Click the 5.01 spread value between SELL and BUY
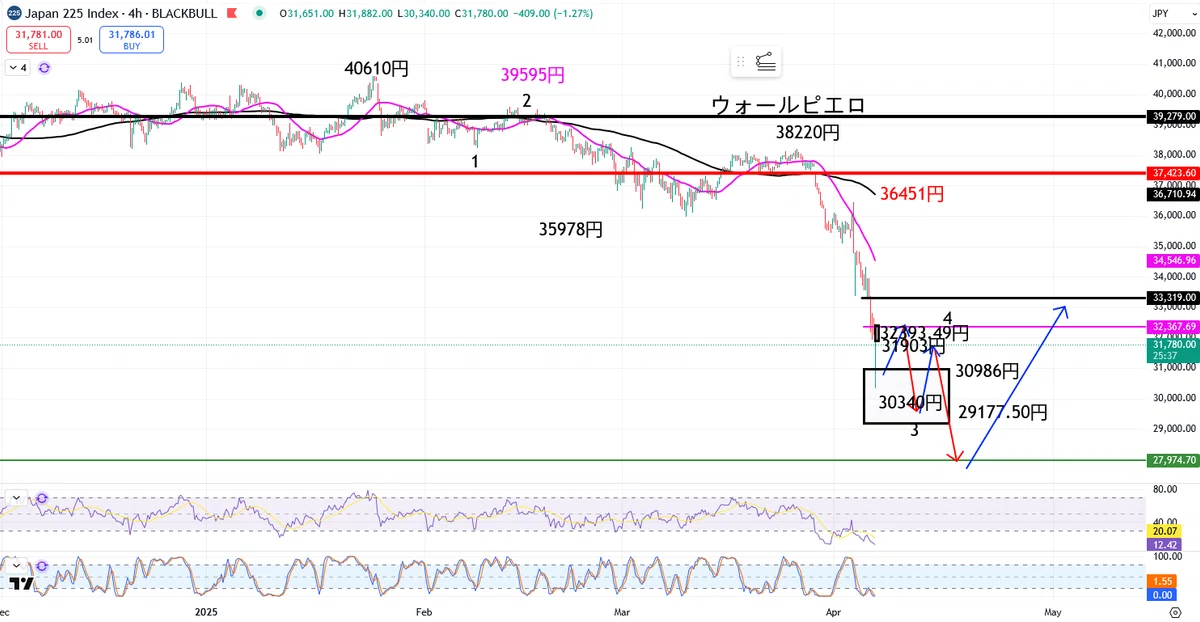The width and height of the screenshot is (1200, 622). [x=85, y=41]
